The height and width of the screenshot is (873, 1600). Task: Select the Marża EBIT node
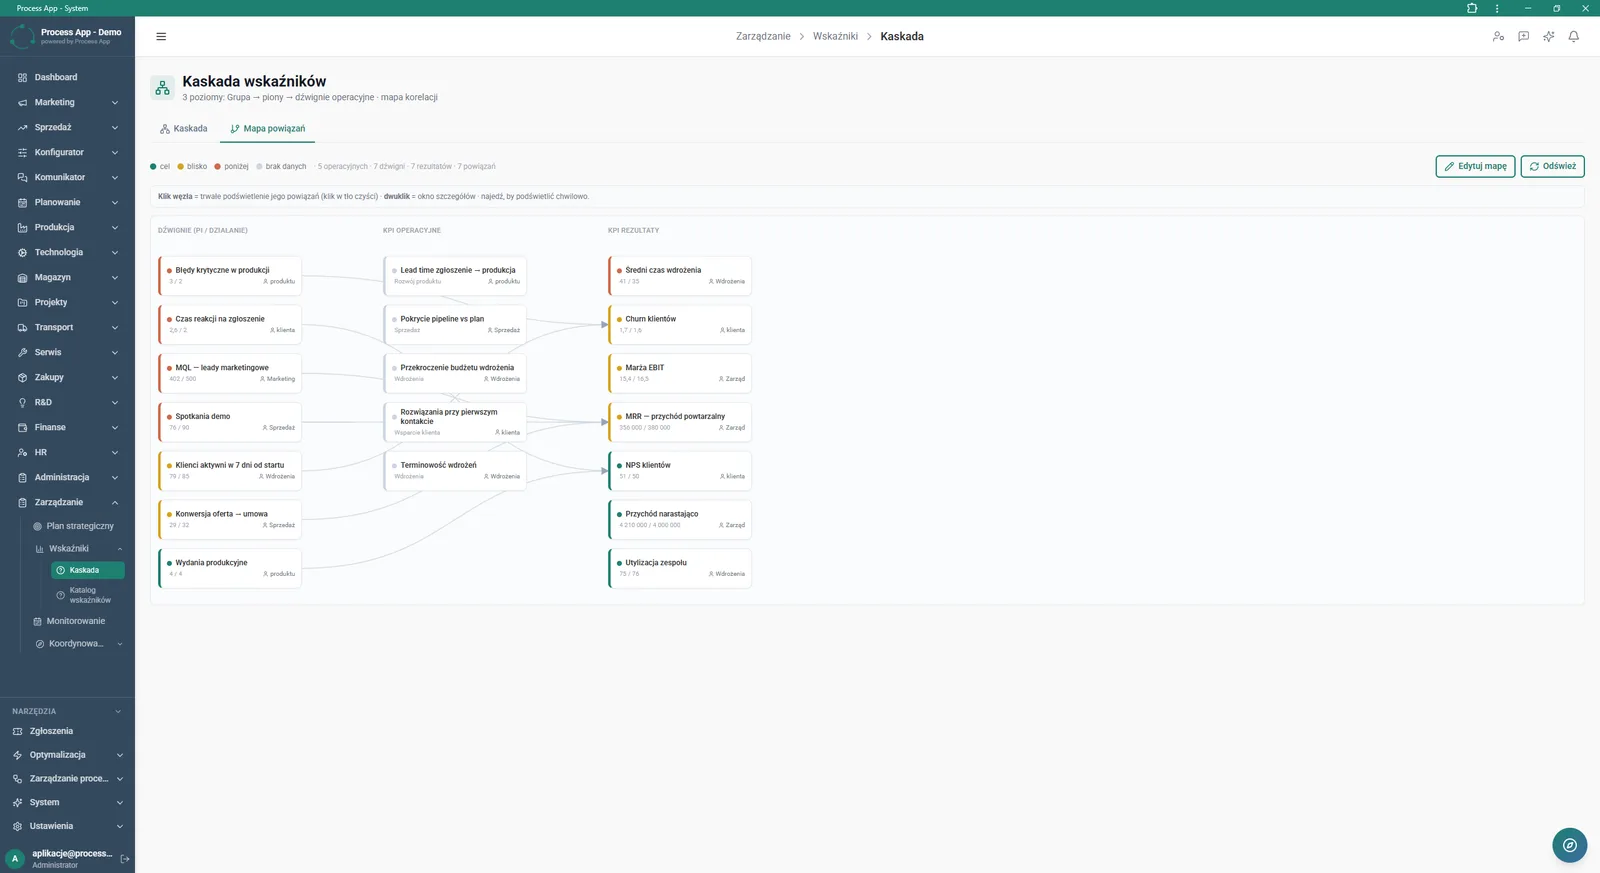pos(680,373)
